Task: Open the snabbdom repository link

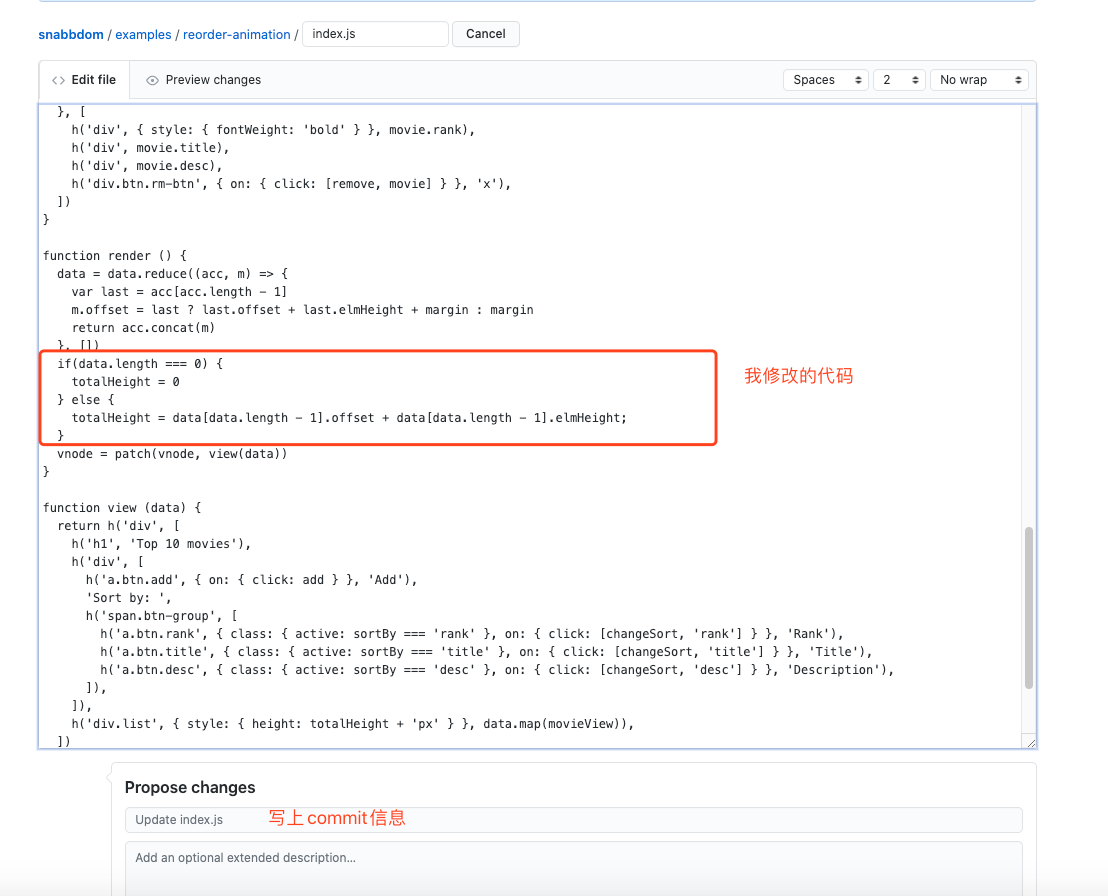Action: pyautogui.click(x=70, y=34)
